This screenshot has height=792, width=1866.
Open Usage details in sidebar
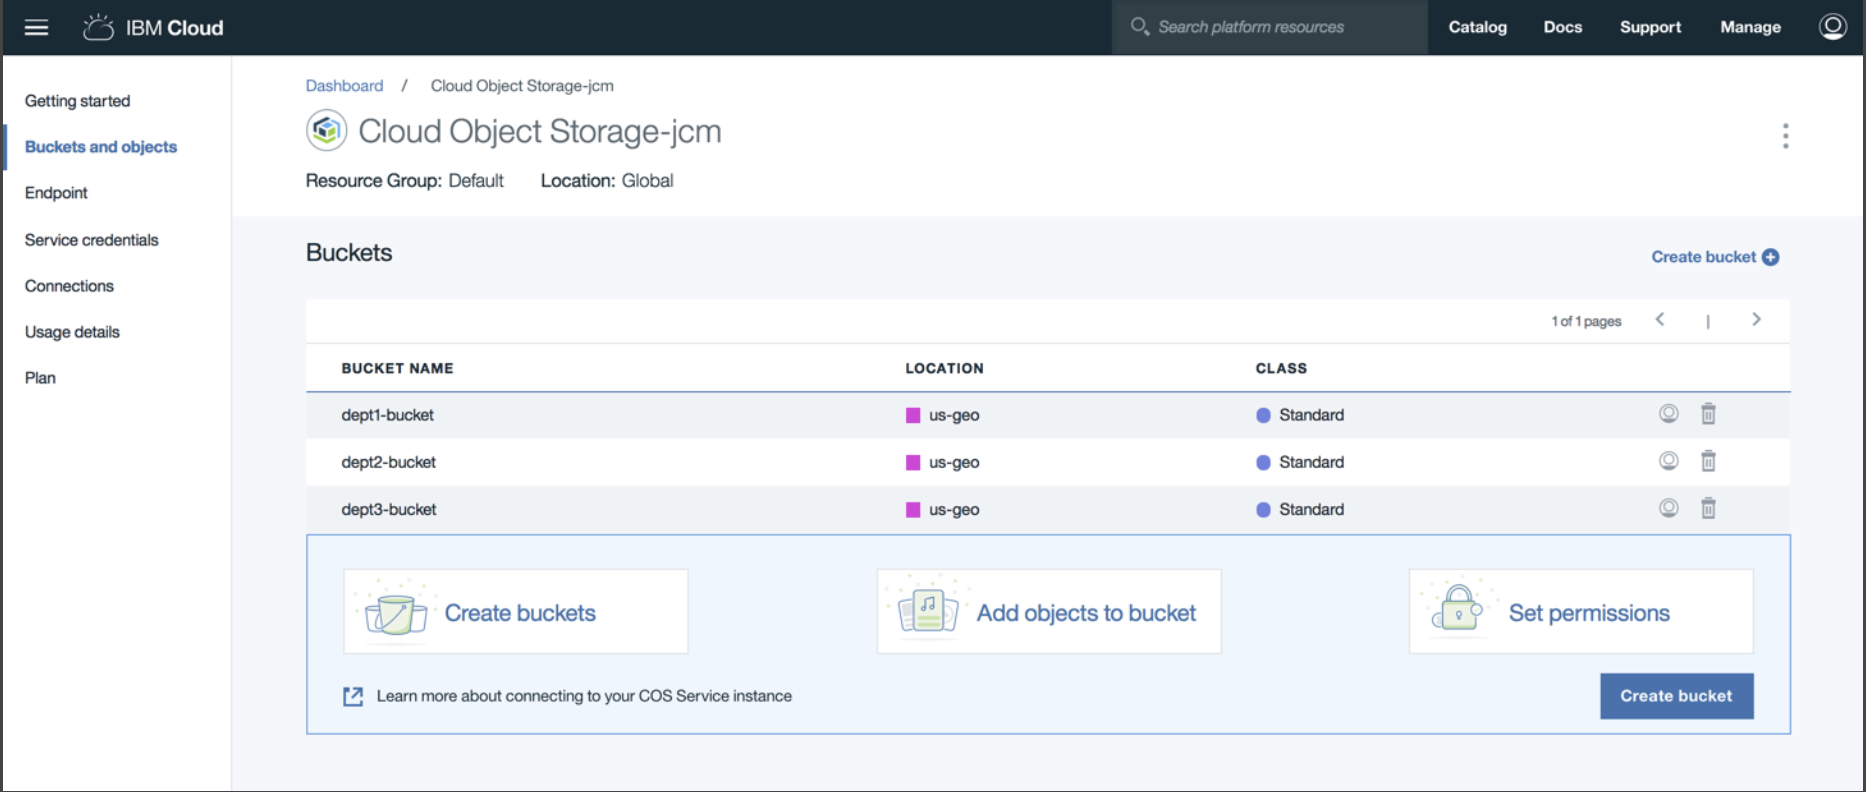[x=72, y=332]
